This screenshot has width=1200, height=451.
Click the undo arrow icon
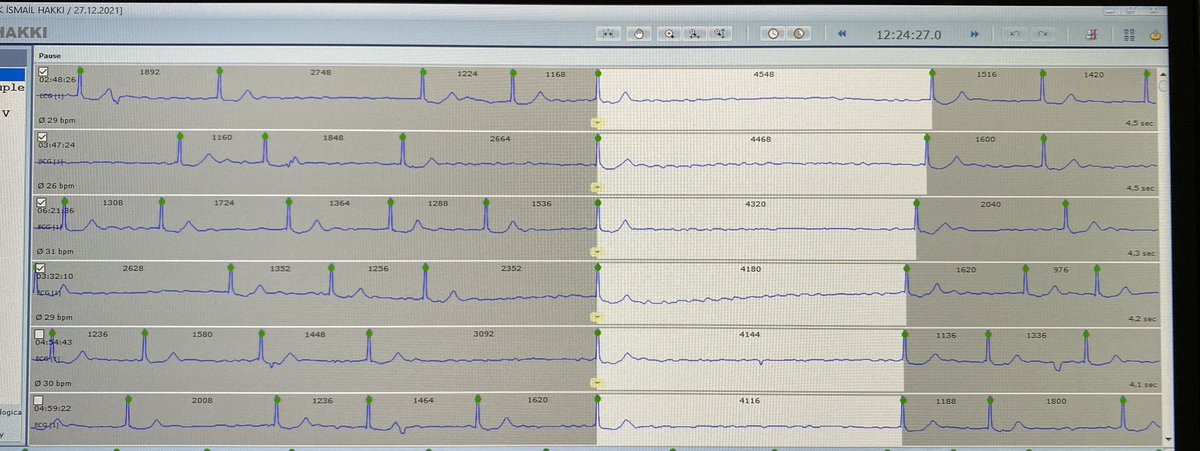point(1016,33)
